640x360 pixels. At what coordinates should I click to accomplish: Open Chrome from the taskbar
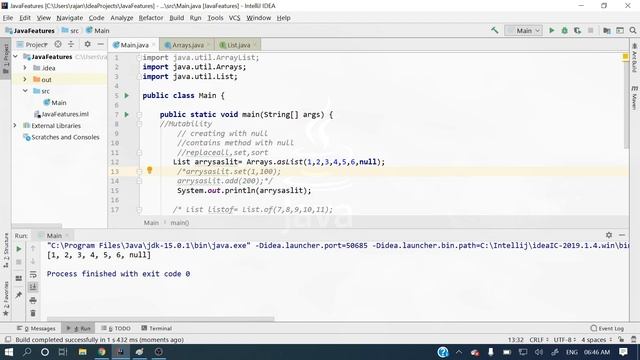pyautogui.click(x=102, y=352)
